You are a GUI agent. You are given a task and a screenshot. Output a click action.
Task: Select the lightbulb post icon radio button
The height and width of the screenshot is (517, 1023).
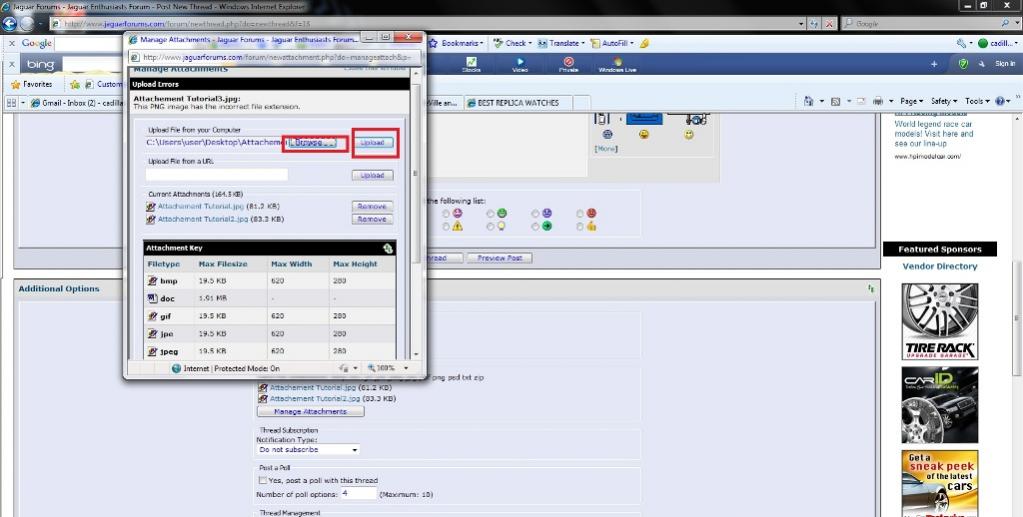(x=491, y=227)
